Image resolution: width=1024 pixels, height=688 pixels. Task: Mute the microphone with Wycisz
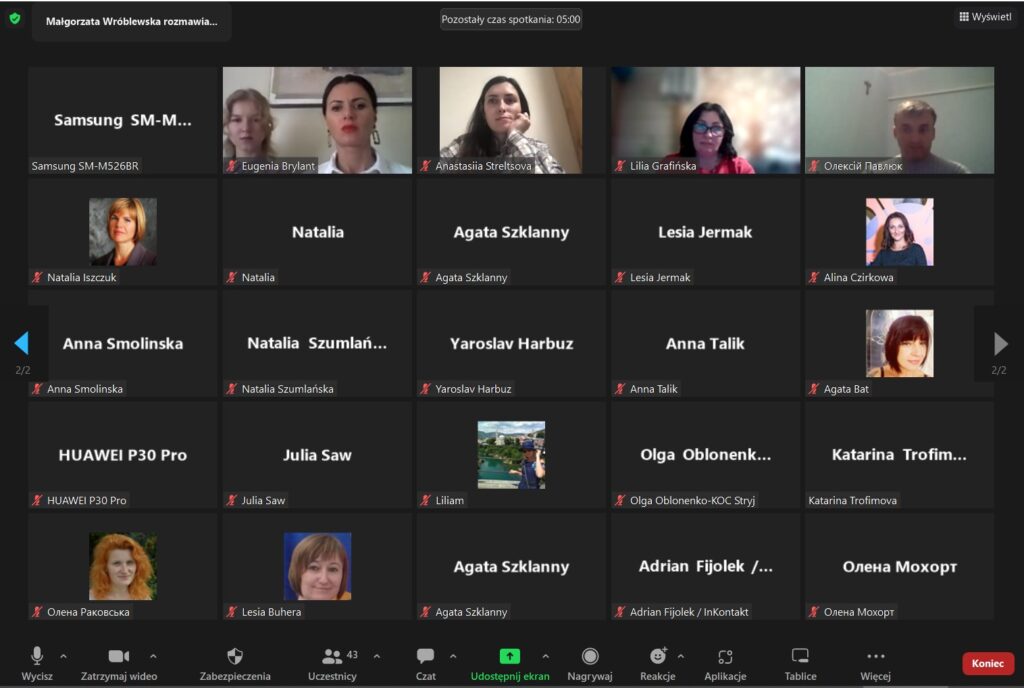point(37,657)
